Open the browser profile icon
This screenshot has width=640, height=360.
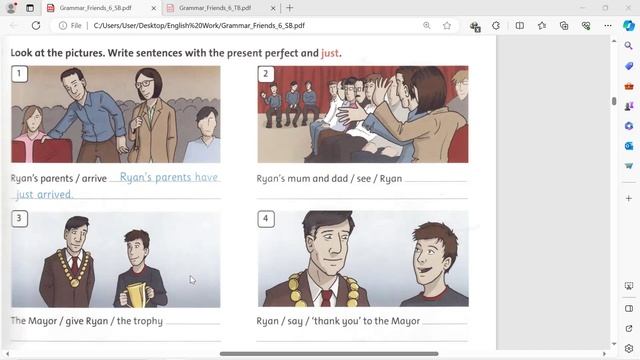tap(11, 8)
